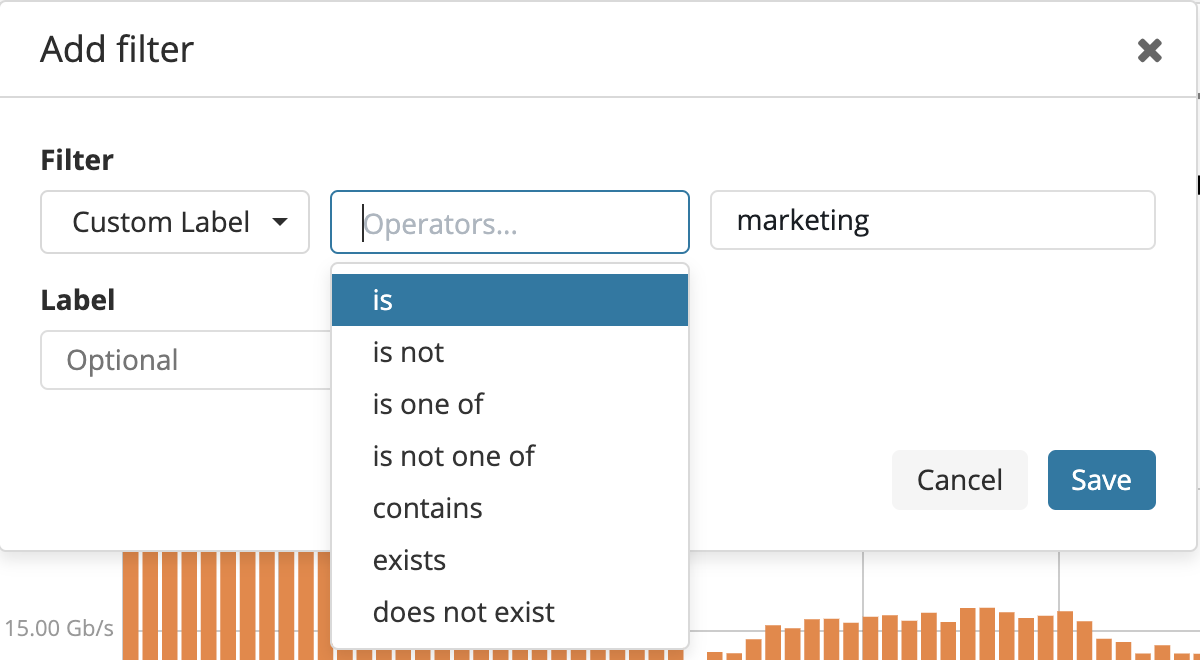This screenshot has width=1200, height=660.
Task: Click the 15.00 Gb/s axis label
Action: tap(59, 629)
